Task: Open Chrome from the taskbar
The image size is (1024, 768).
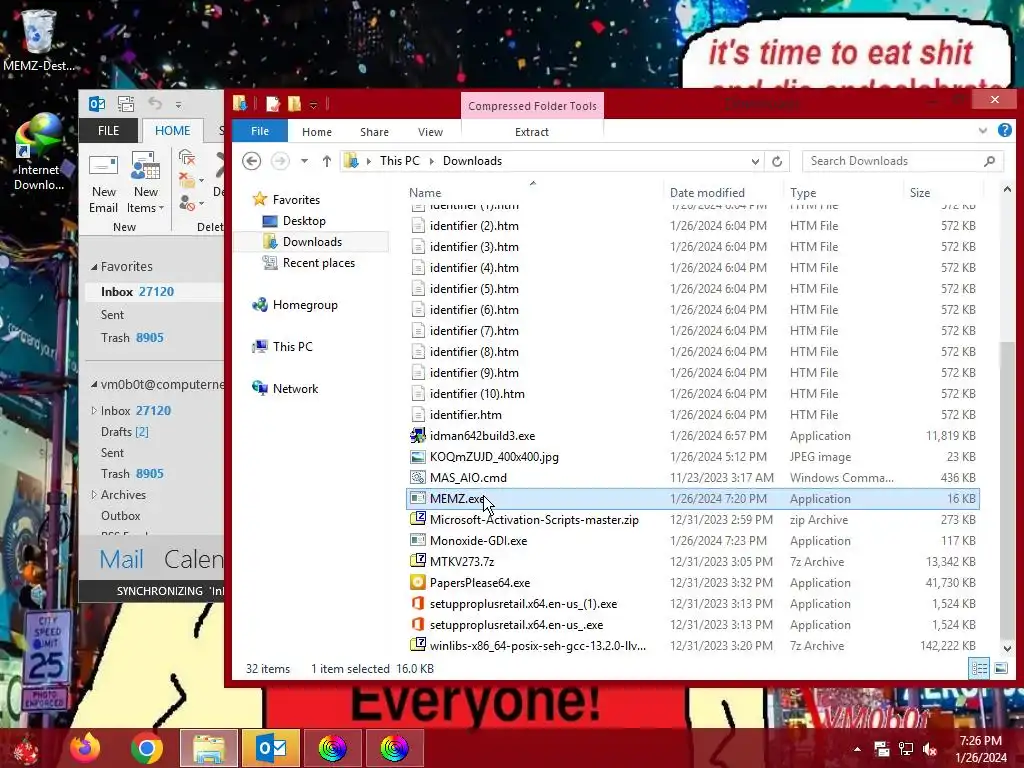Action: point(147,748)
